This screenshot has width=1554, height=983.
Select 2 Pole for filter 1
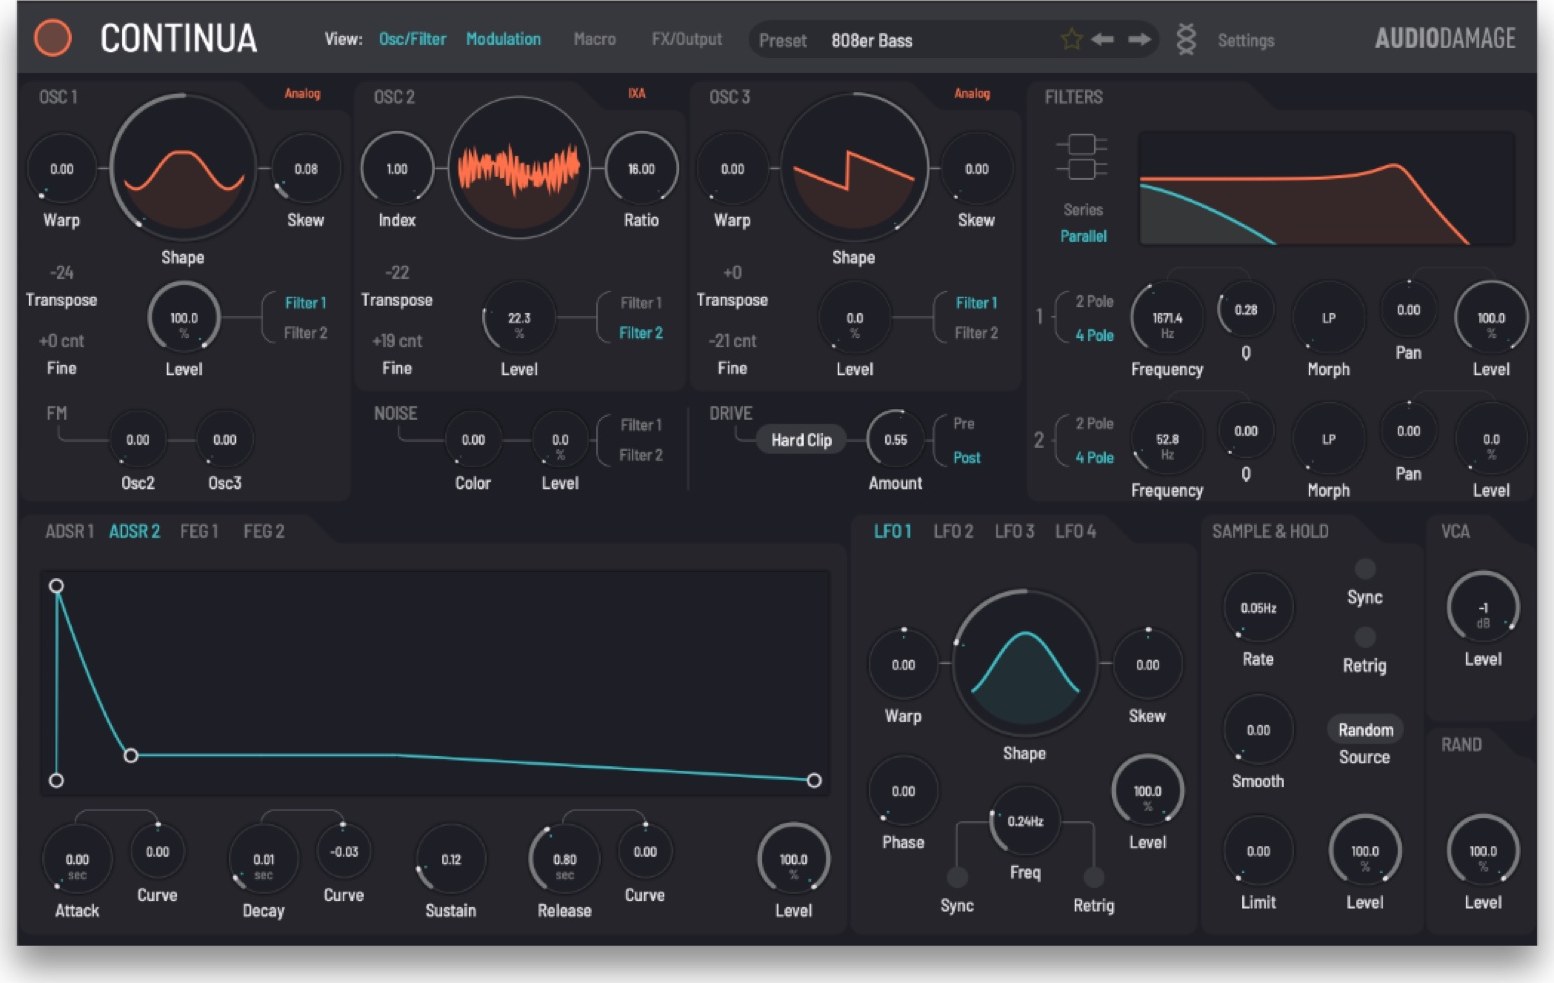(1094, 301)
